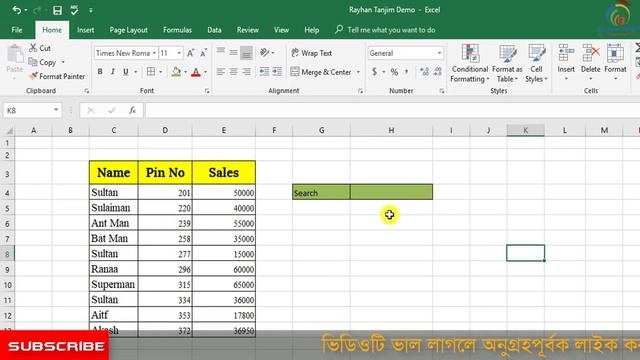This screenshot has height=360, width=640.
Task: Expand the Copy options arrow
Action: click(63, 62)
